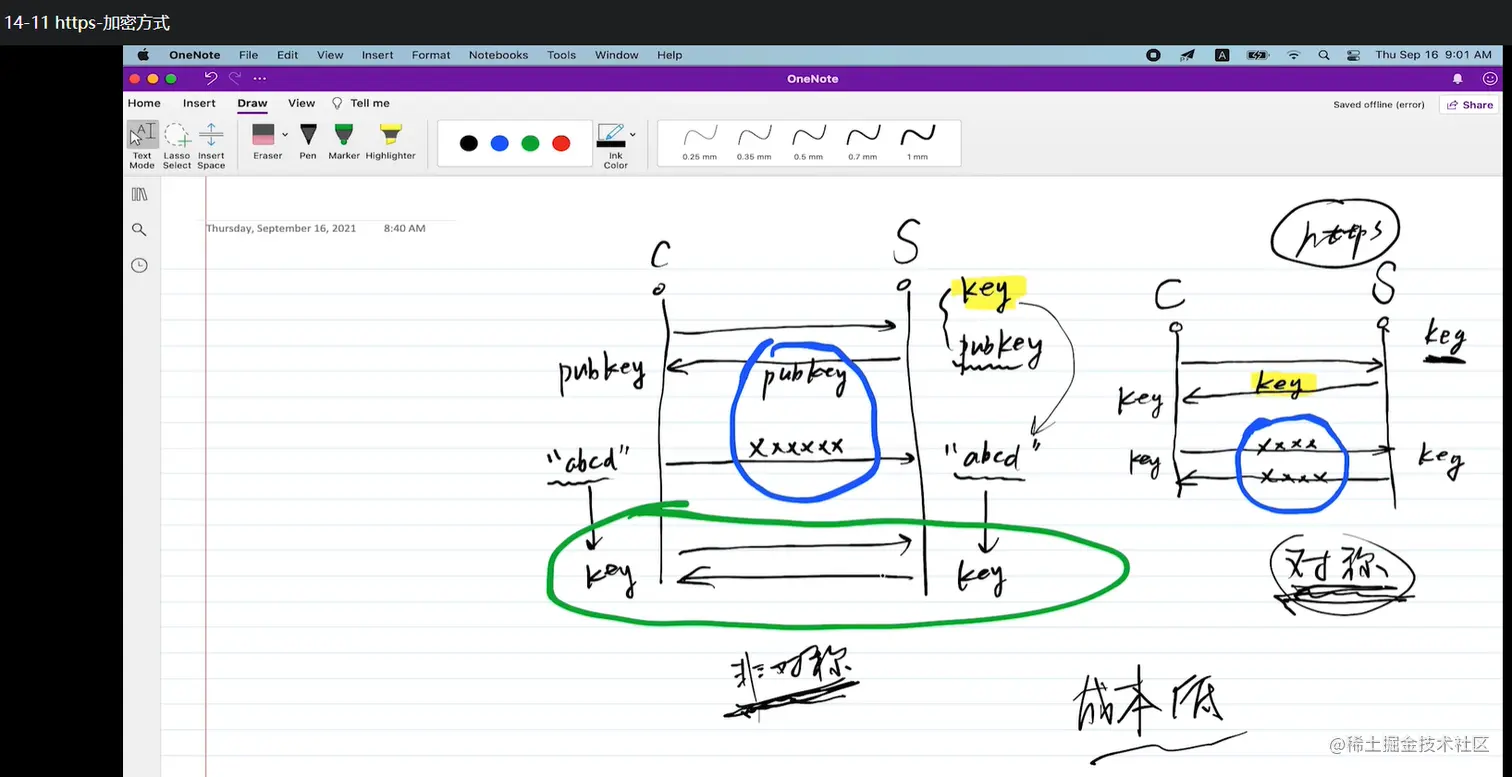
Task: Open the menu bar clock Thu Sep 16
Action: 1433,55
